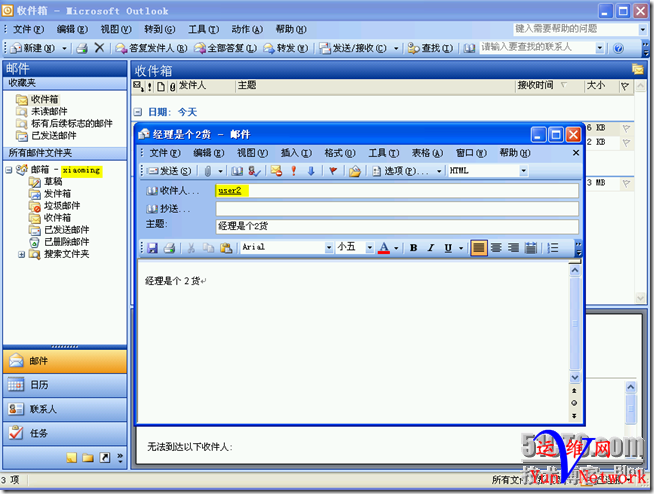Open 转到 menu in Outlook main window
Screen dimensions: 654x494
(x=159, y=29)
